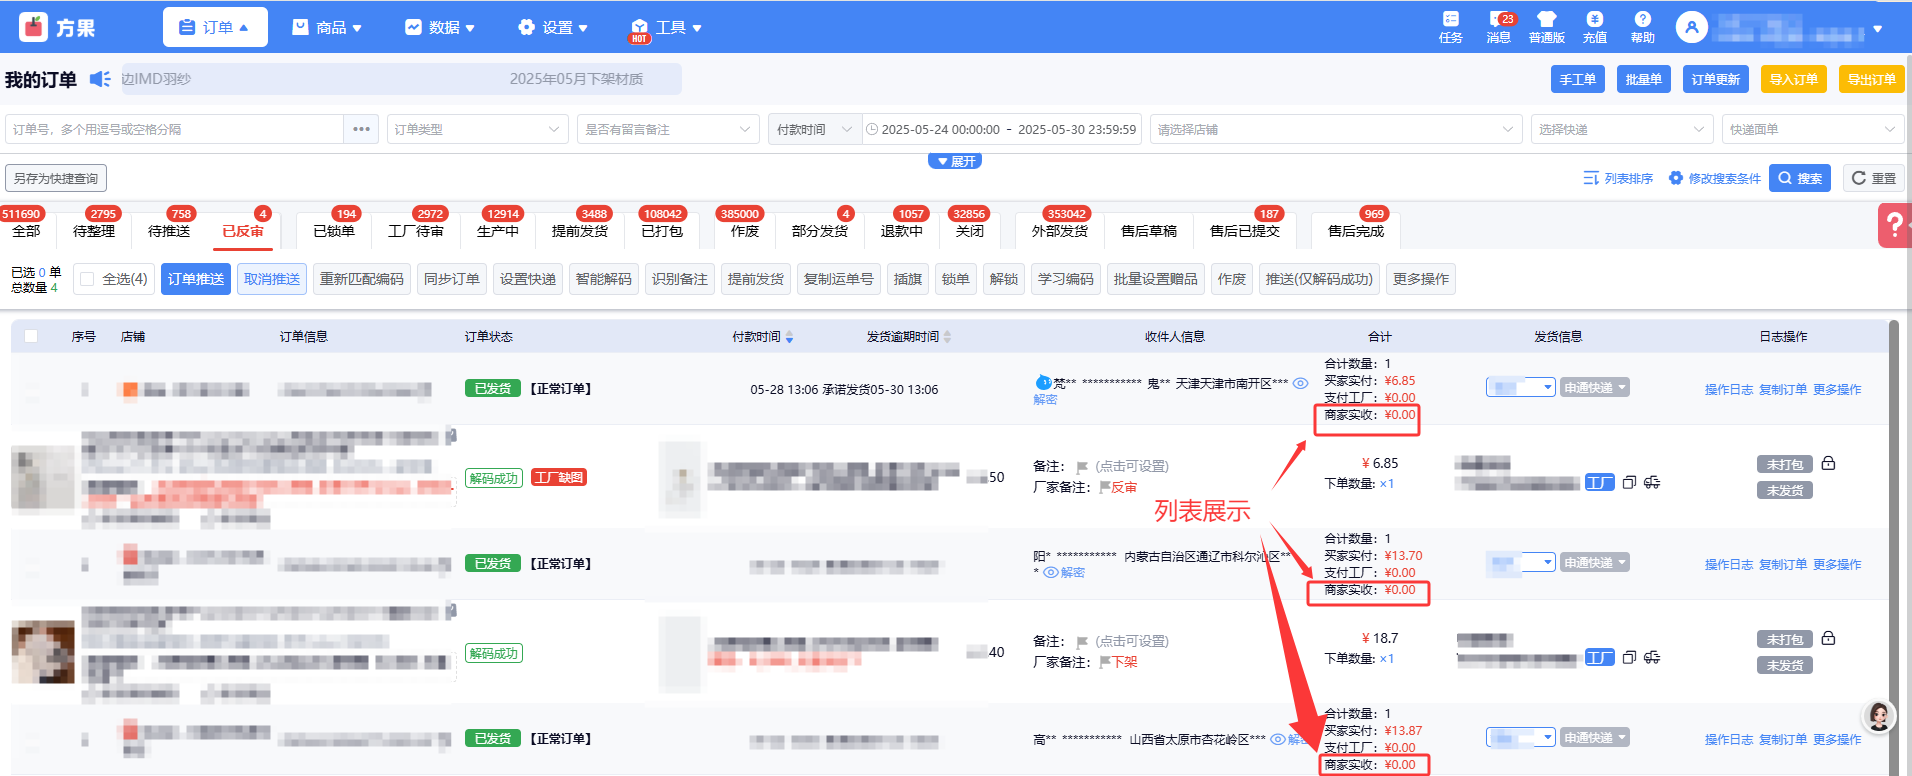The image size is (1912, 776).
Task: Click 操作日志 in the 内蒙古 row
Action: [1729, 564]
